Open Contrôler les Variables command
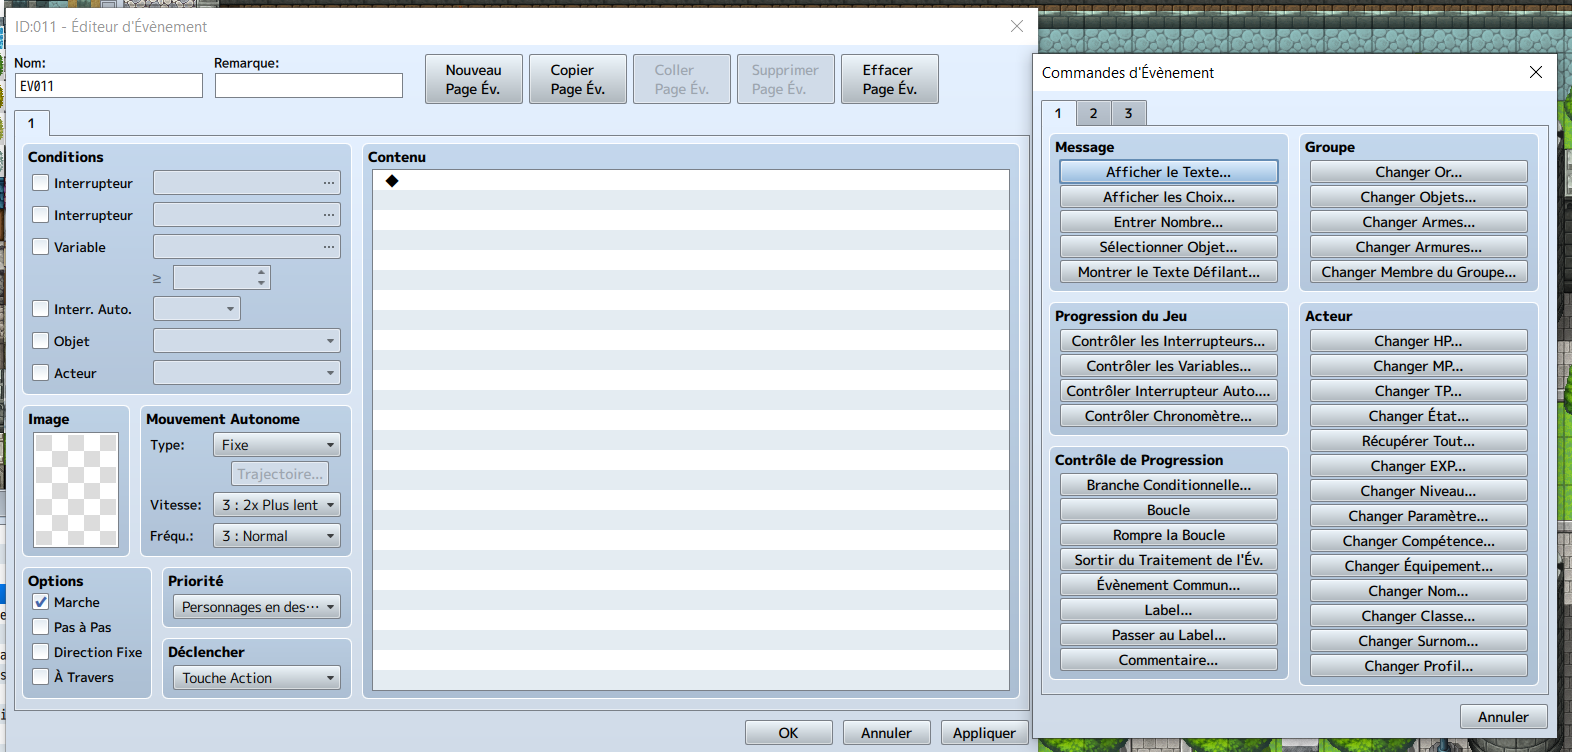The image size is (1572, 752). pyautogui.click(x=1169, y=366)
